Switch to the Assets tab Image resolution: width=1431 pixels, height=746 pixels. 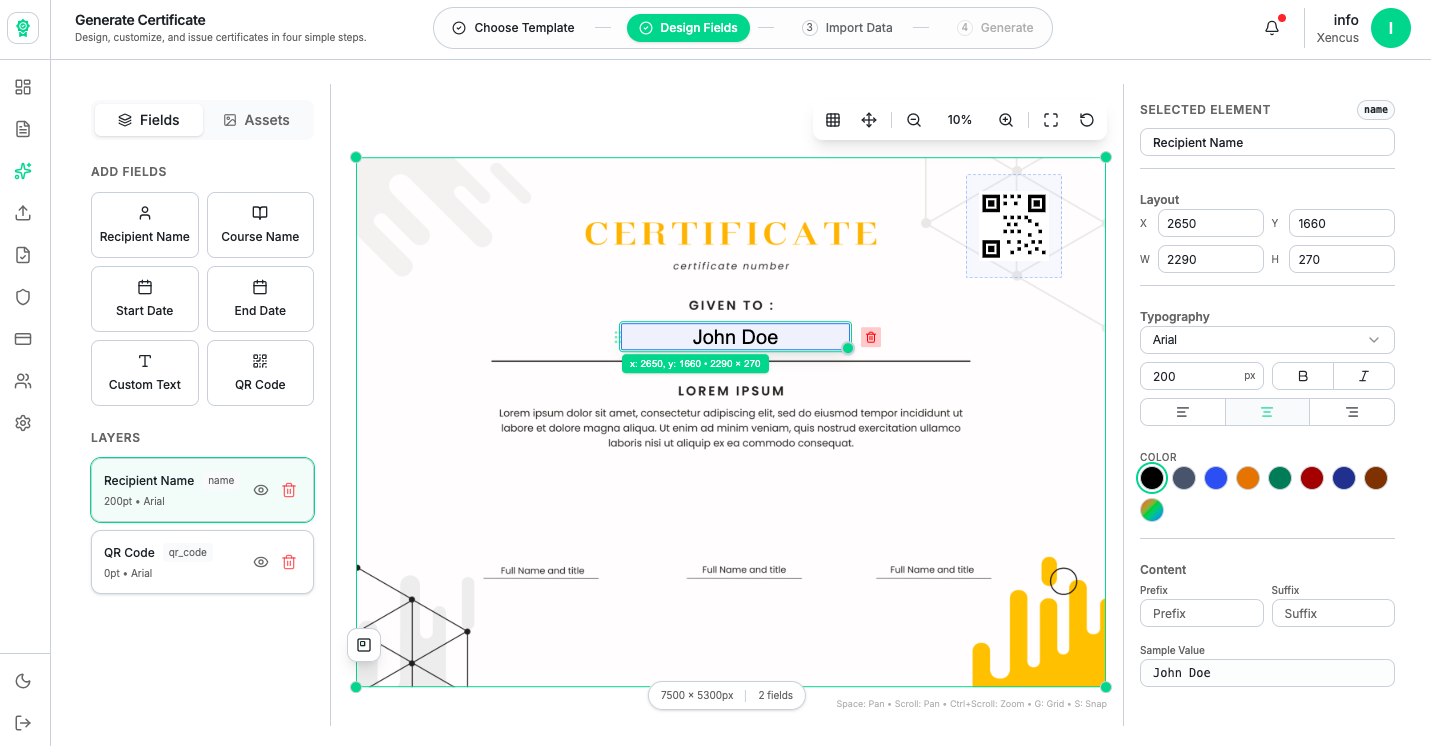[x=256, y=120]
